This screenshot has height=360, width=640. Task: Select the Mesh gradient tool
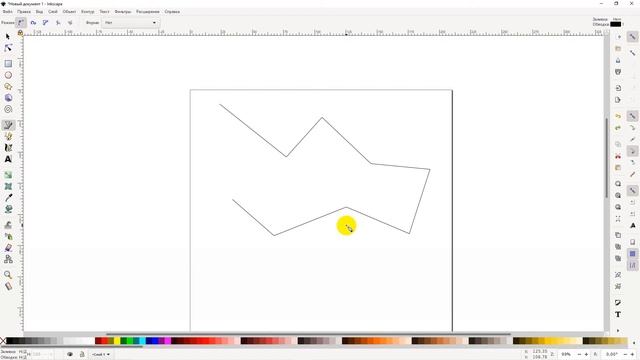tap(8, 186)
